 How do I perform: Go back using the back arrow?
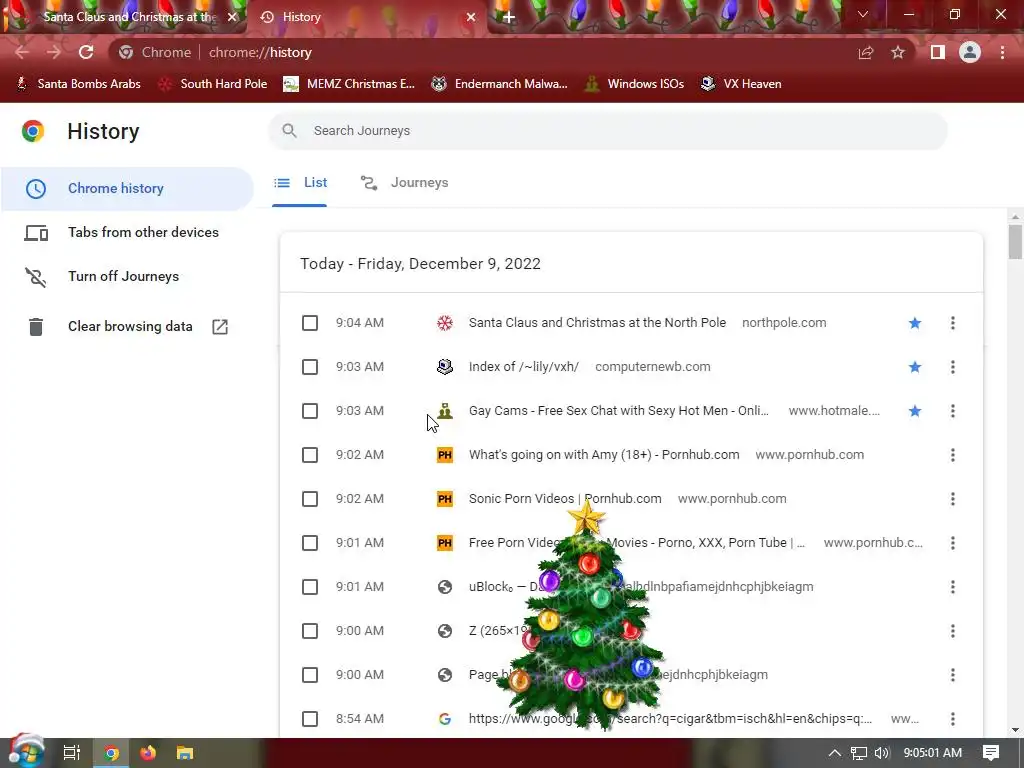tap(22, 52)
